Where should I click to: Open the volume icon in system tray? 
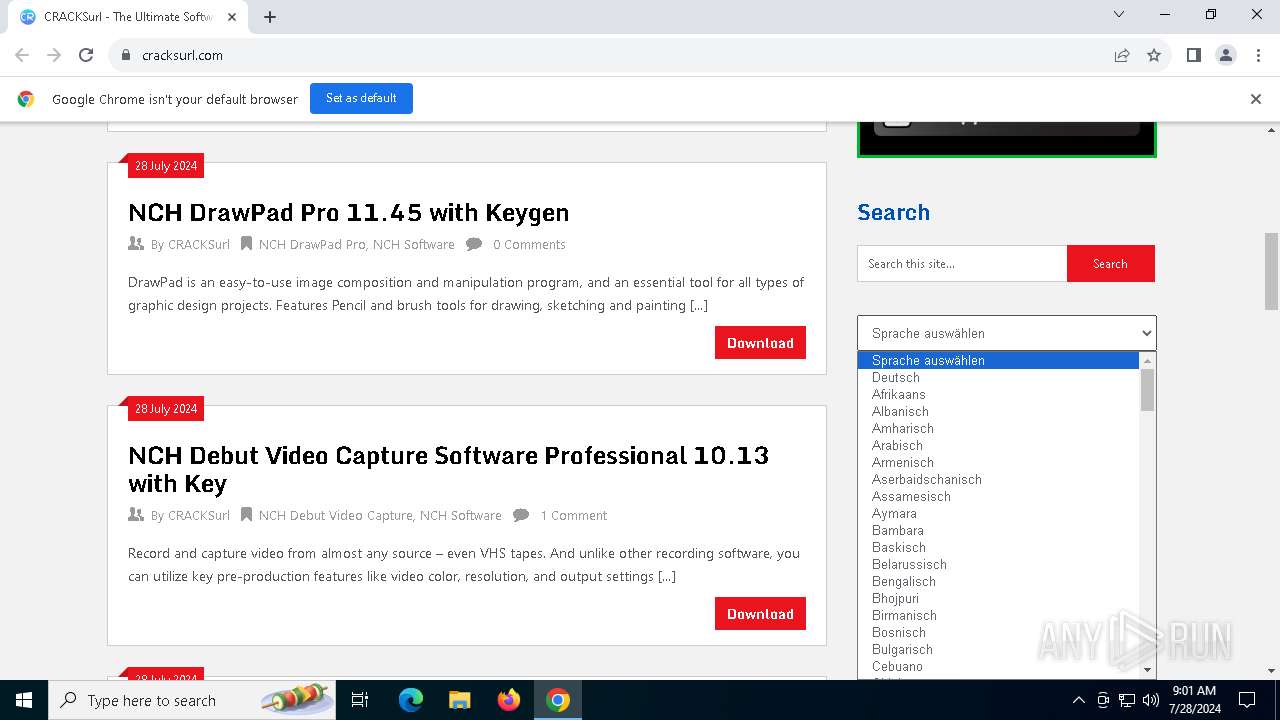[x=1151, y=700]
